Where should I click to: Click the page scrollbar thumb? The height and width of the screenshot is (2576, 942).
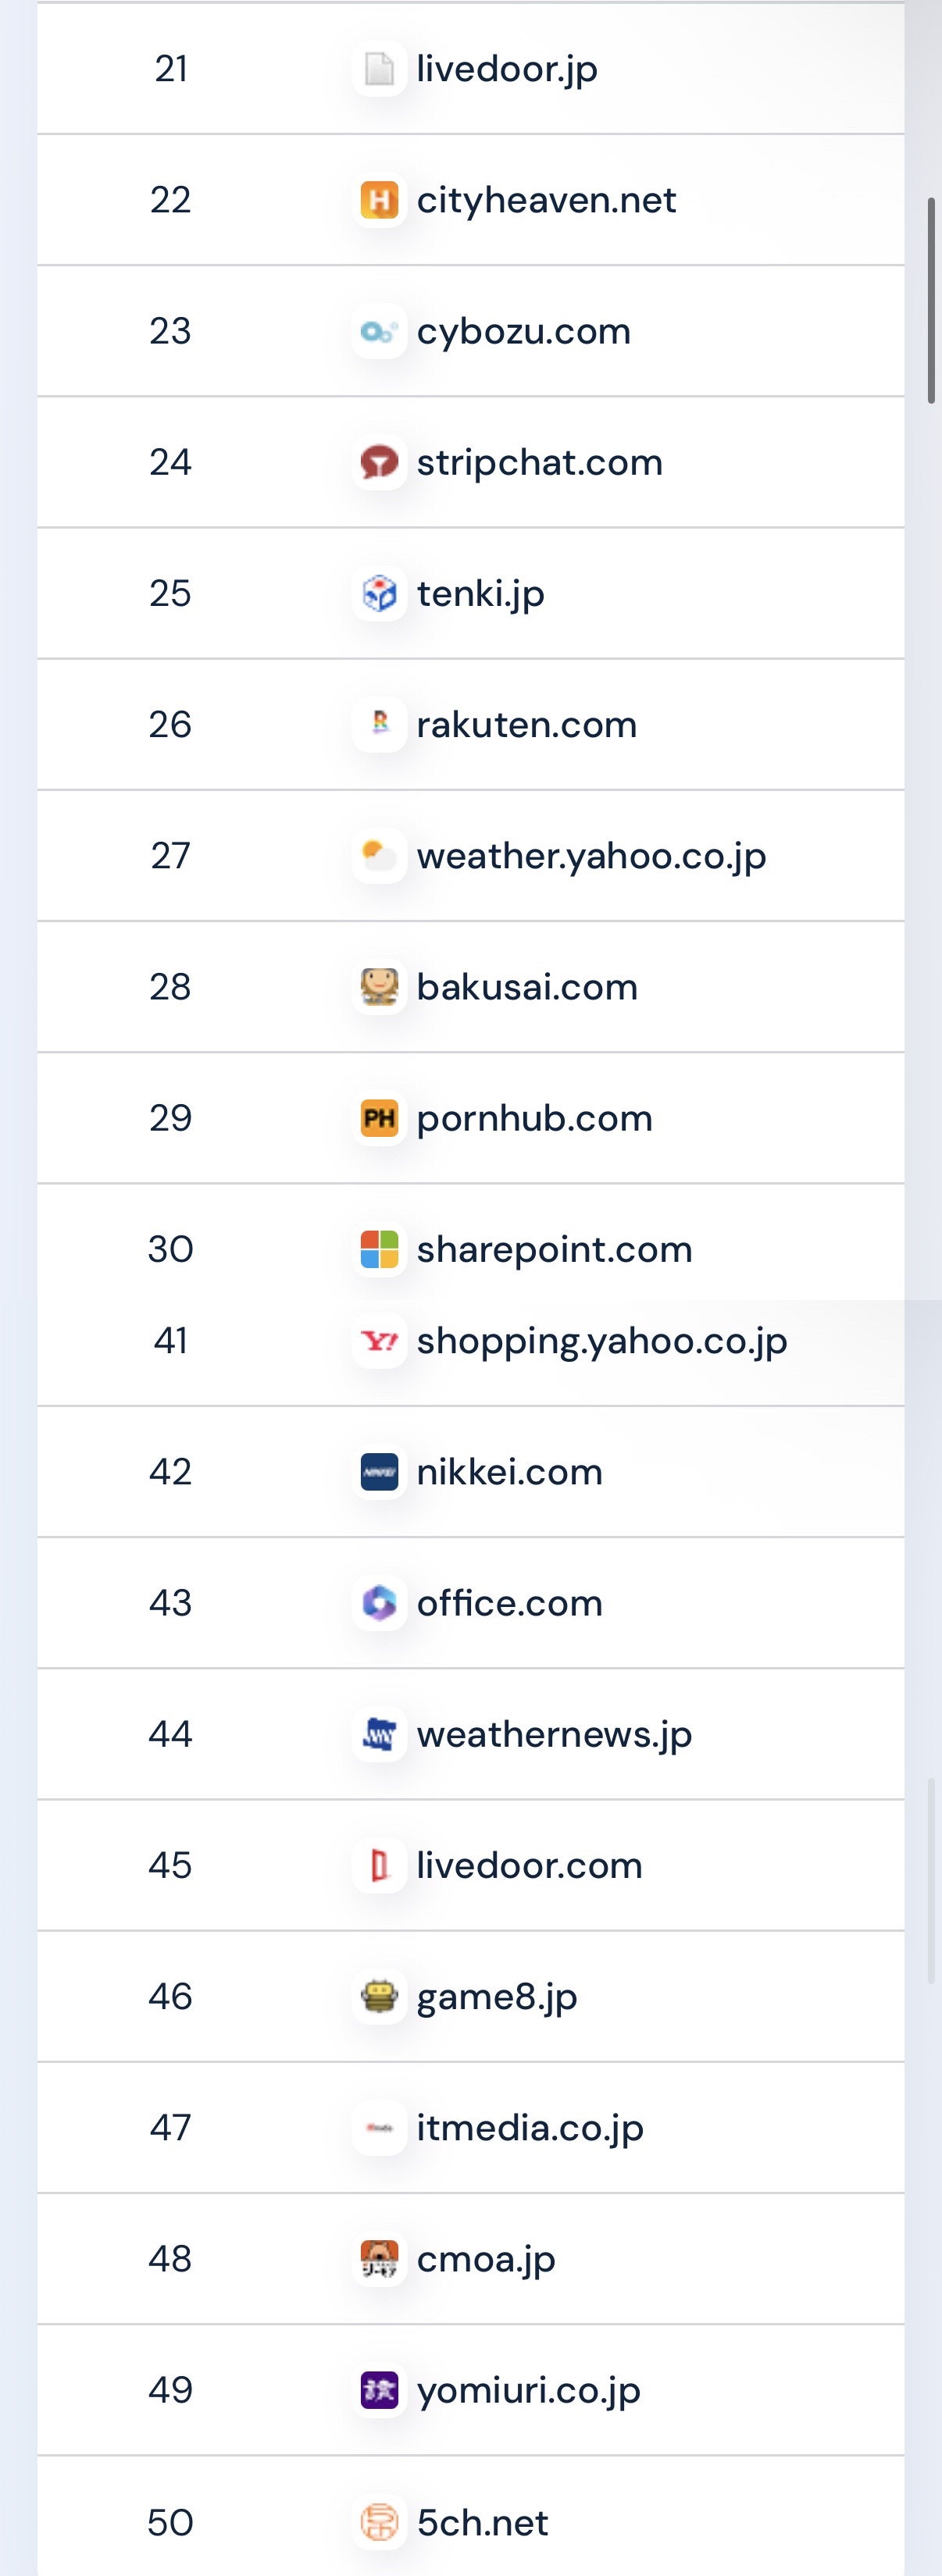click(x=931, y=300)
